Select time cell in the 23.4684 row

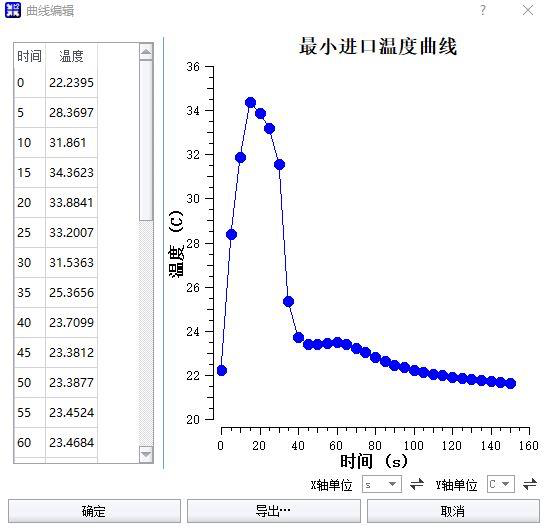click(x=30, y=443)
